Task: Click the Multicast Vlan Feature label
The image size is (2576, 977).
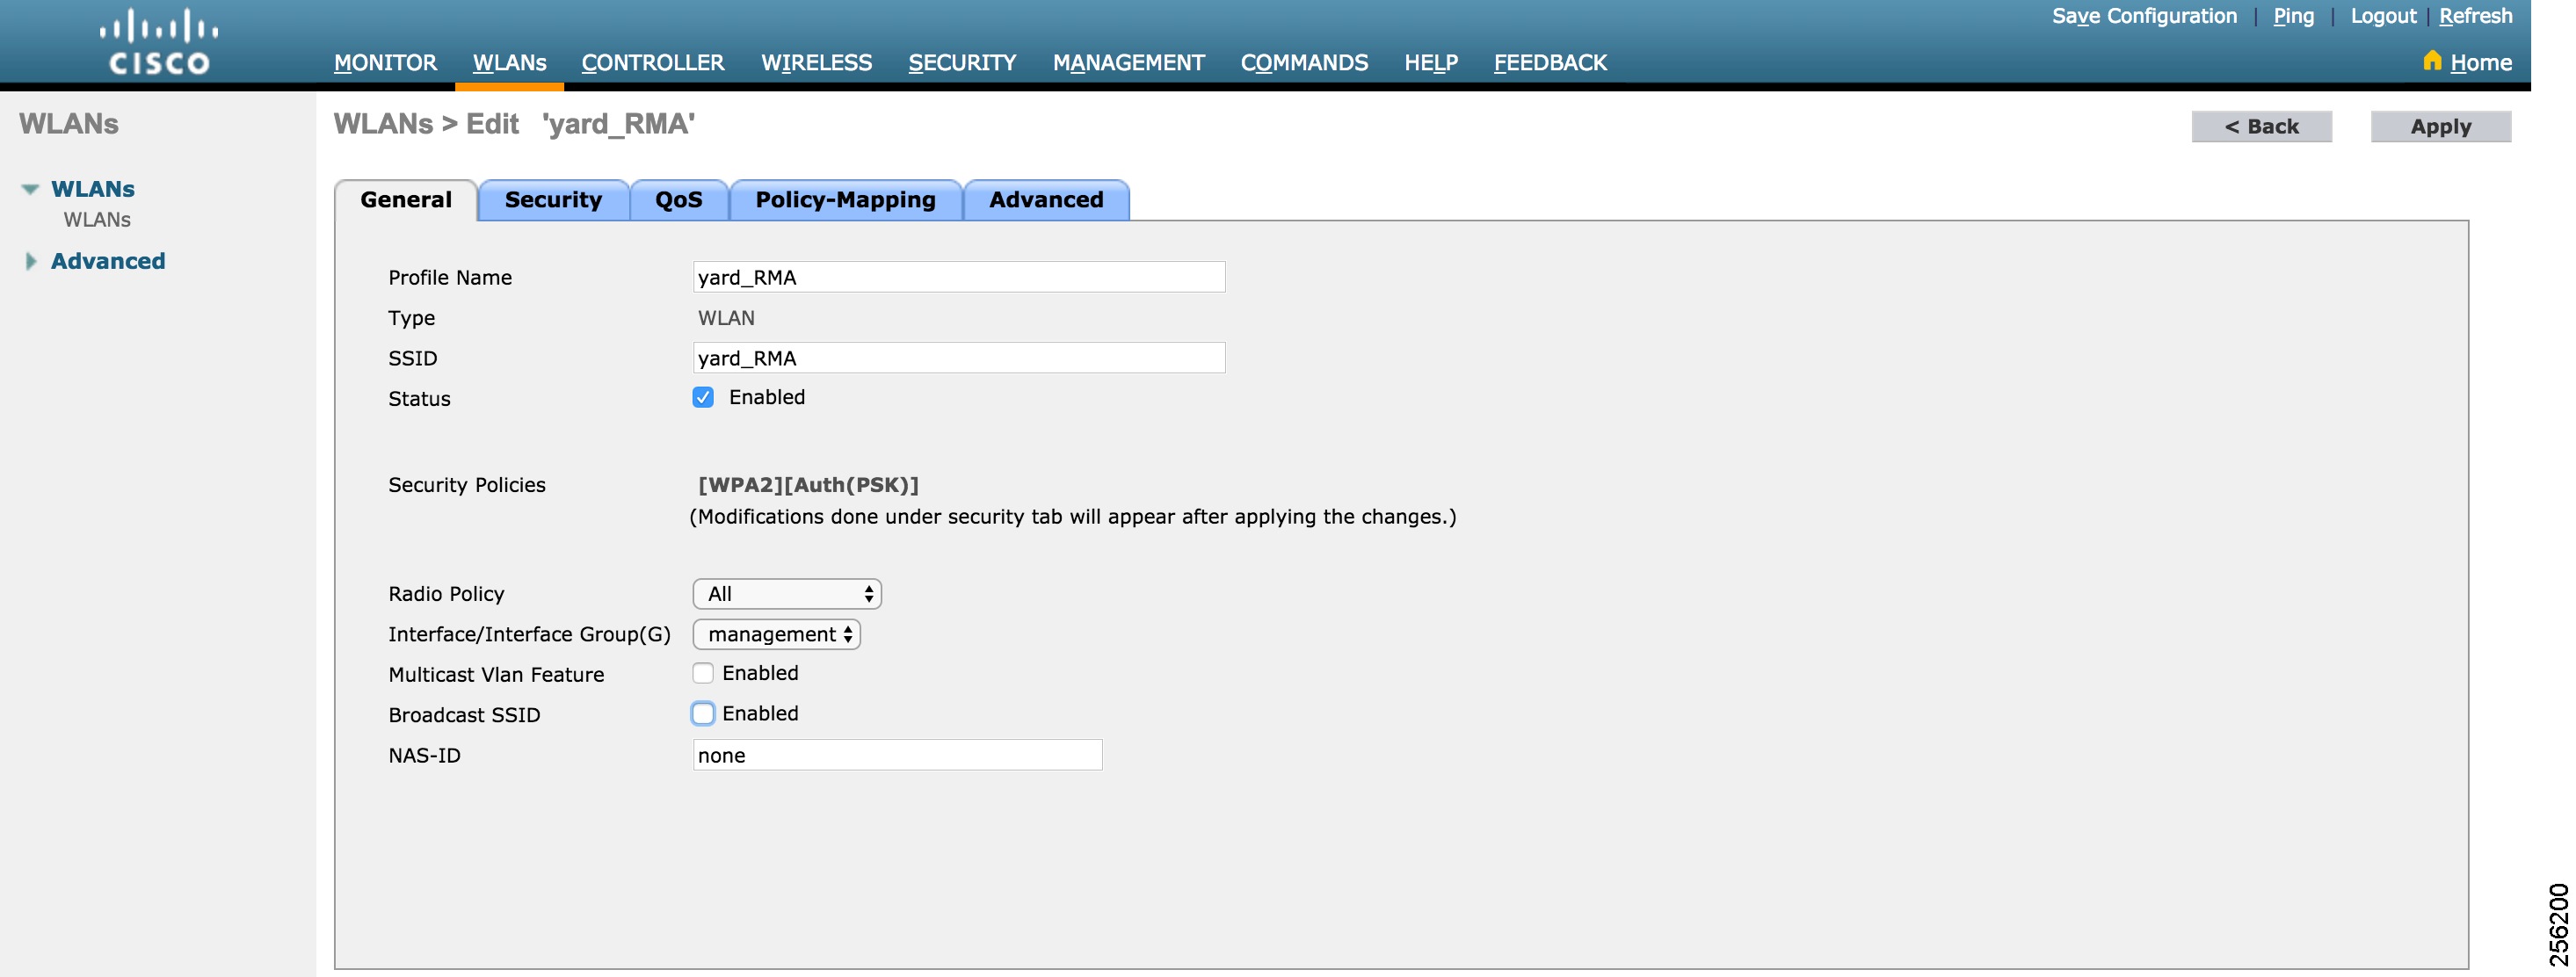Action: [496, 675]
